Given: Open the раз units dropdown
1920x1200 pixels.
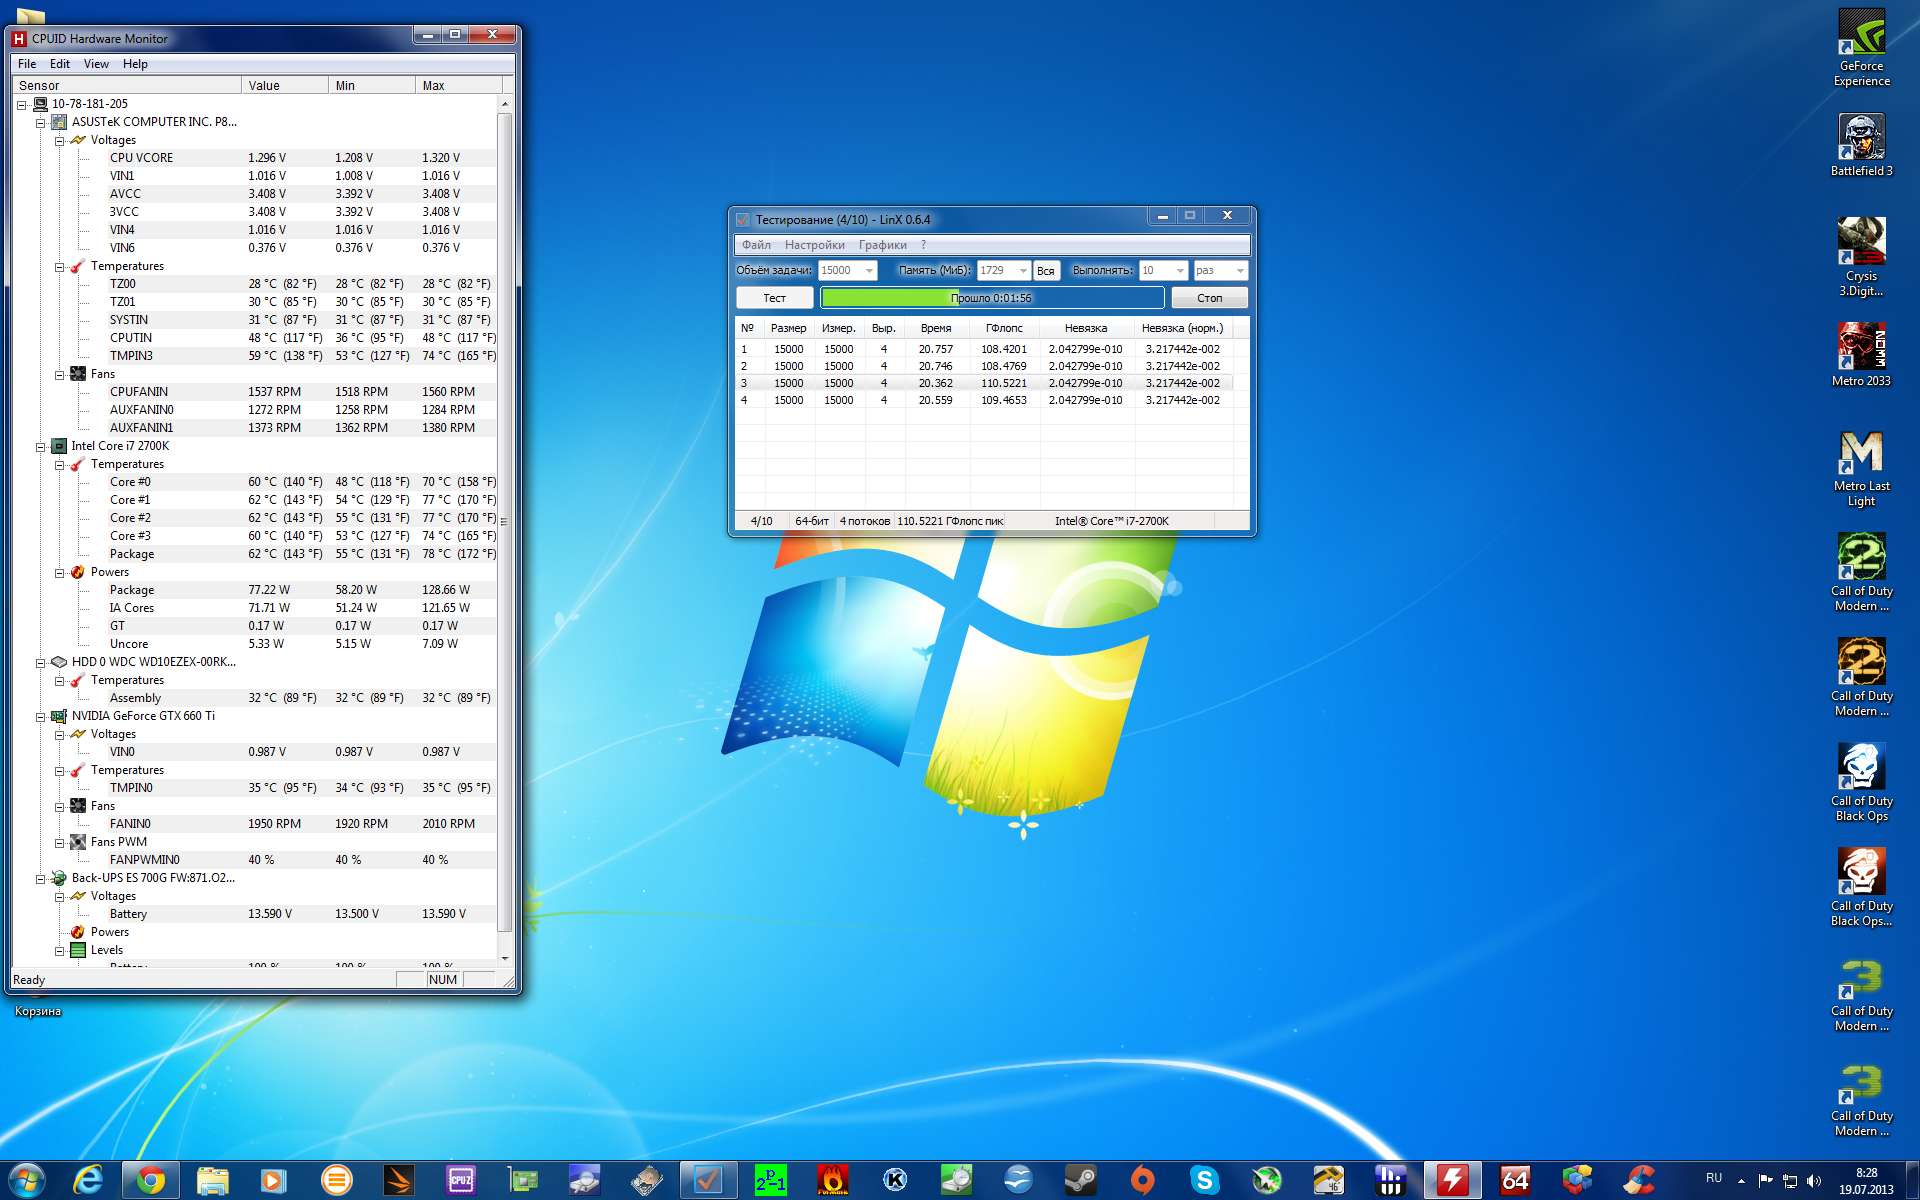Looking at the screenshot, I should [x=1240, y=271].
